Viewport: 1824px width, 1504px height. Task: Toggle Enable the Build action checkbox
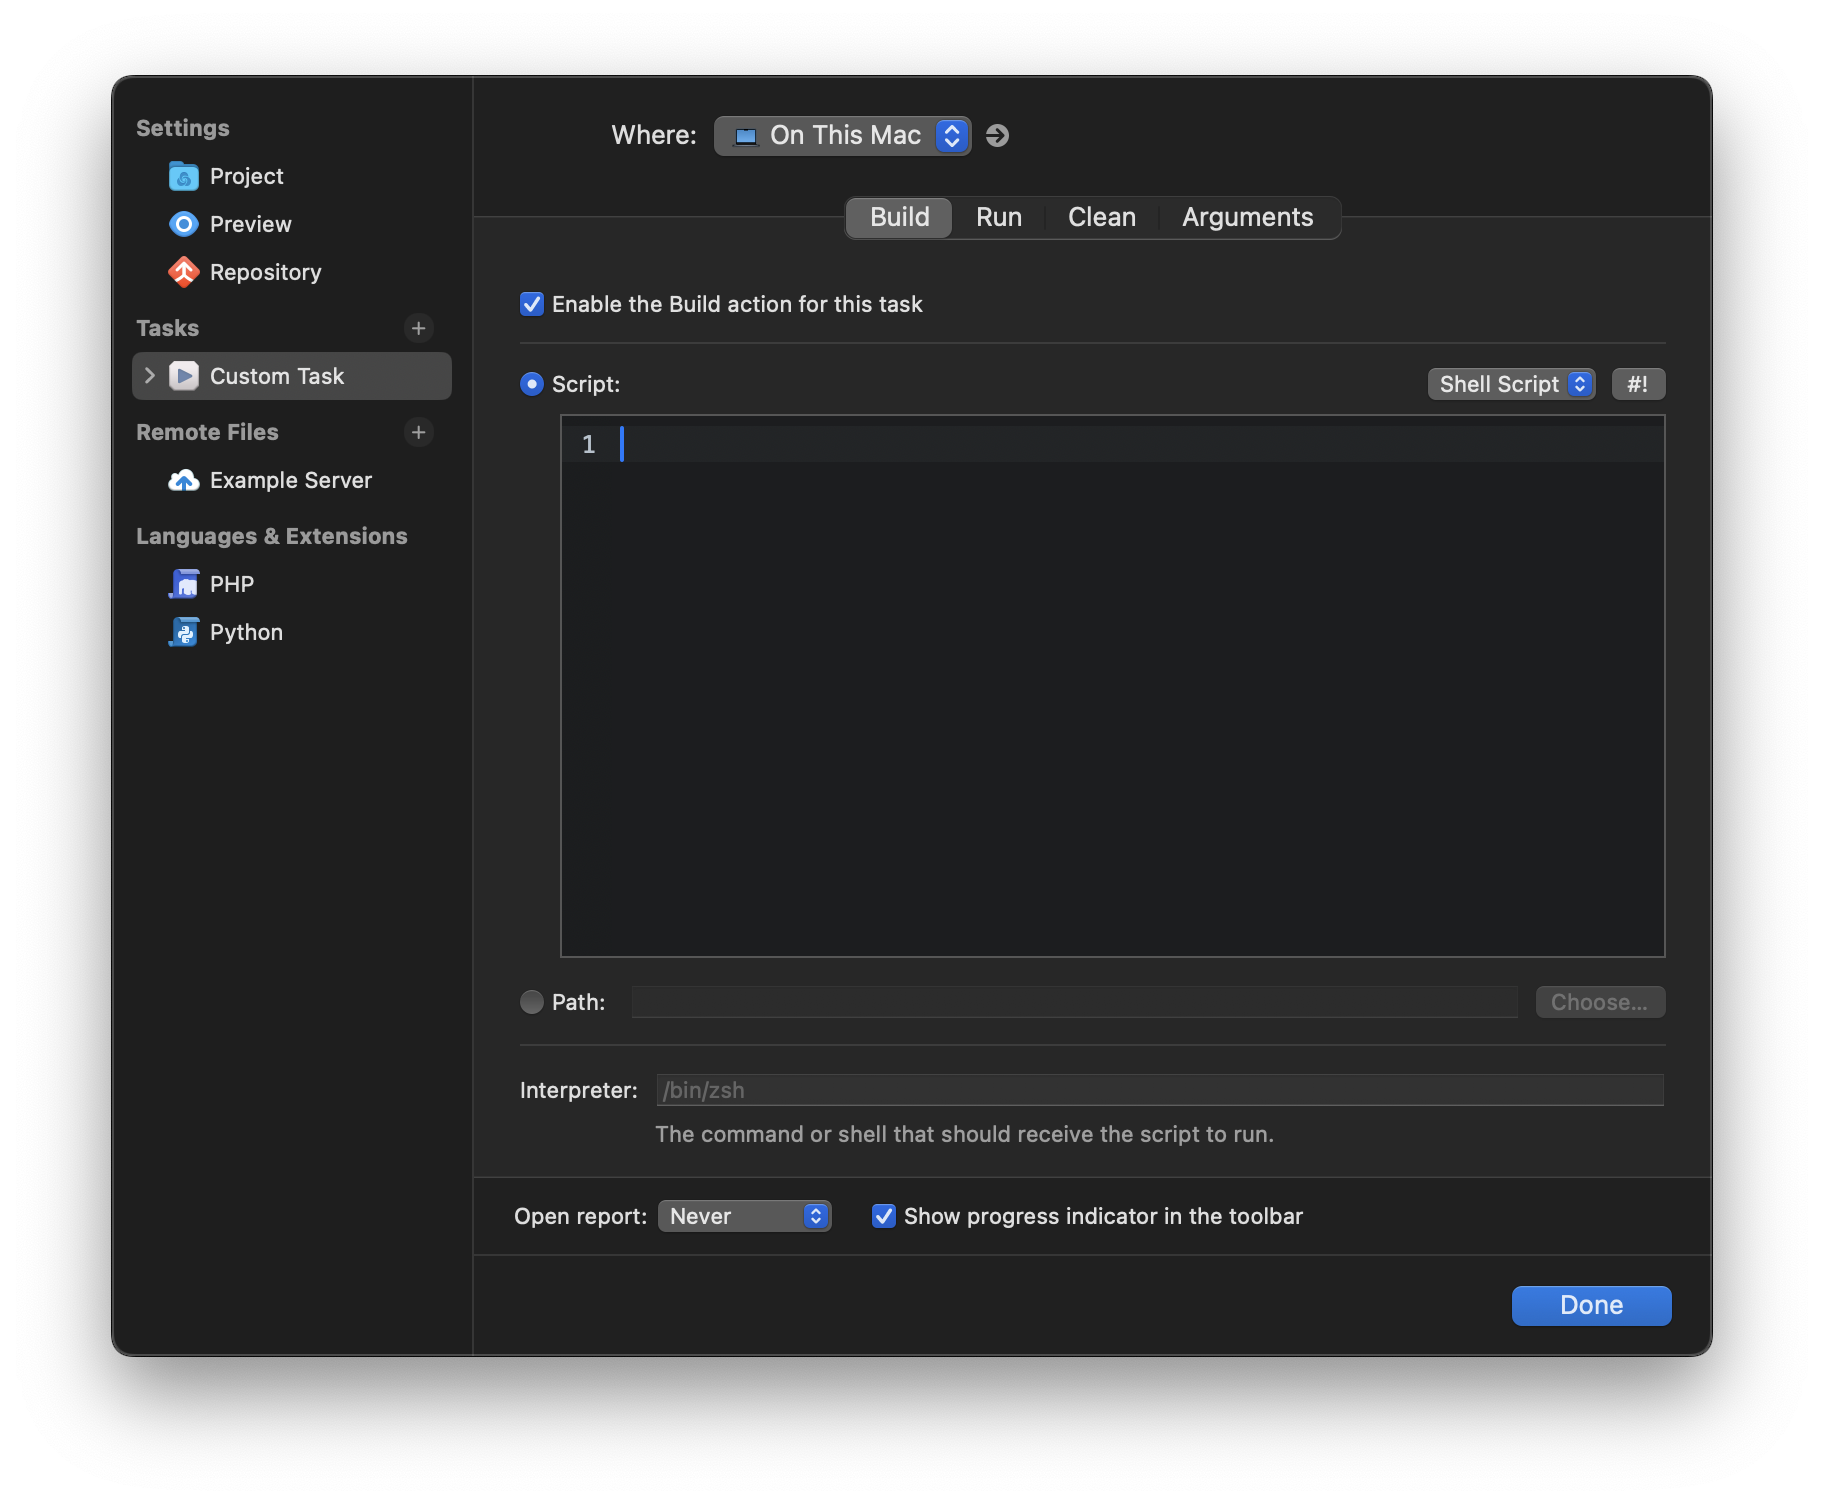tap(532, 304)
